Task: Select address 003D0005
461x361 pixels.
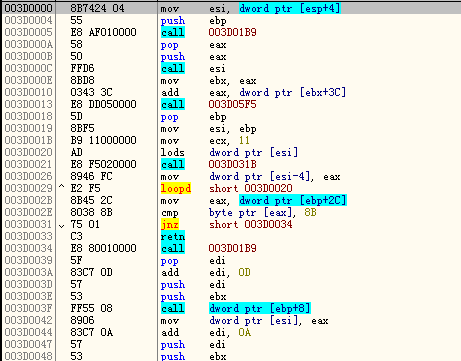Action: (29, 32)
